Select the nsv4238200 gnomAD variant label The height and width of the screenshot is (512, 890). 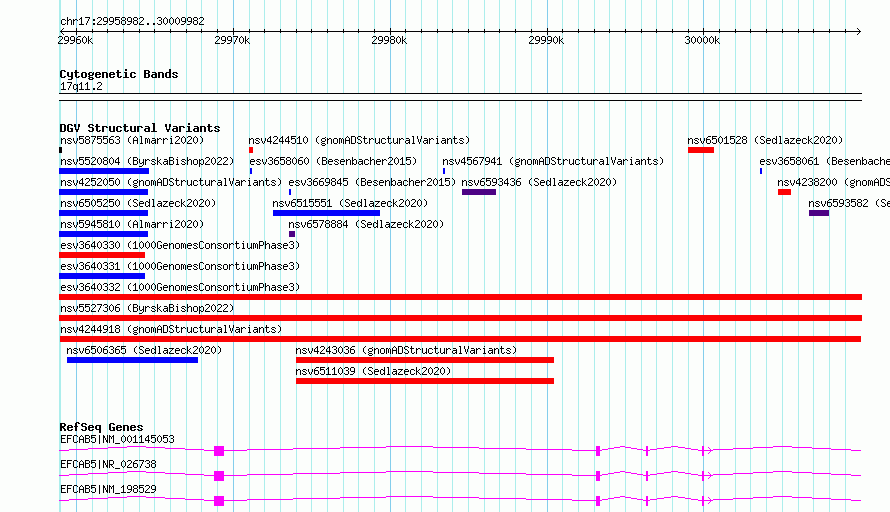click(833, 182)
